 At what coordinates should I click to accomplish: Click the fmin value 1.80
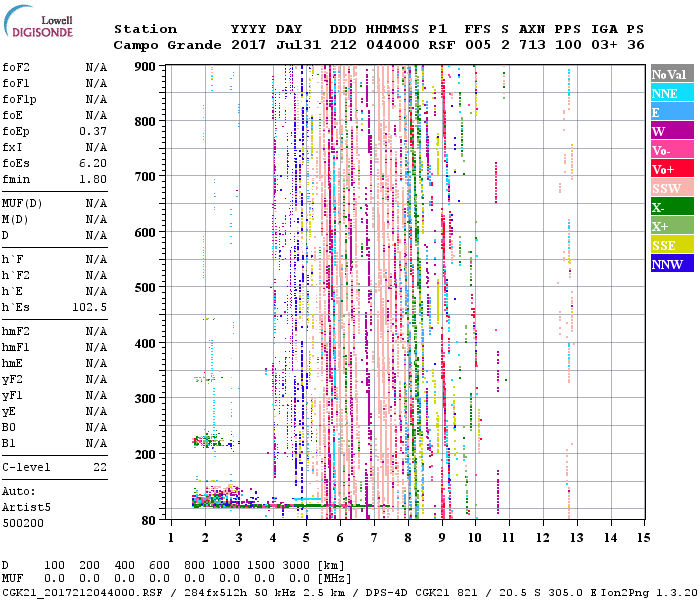93,179
